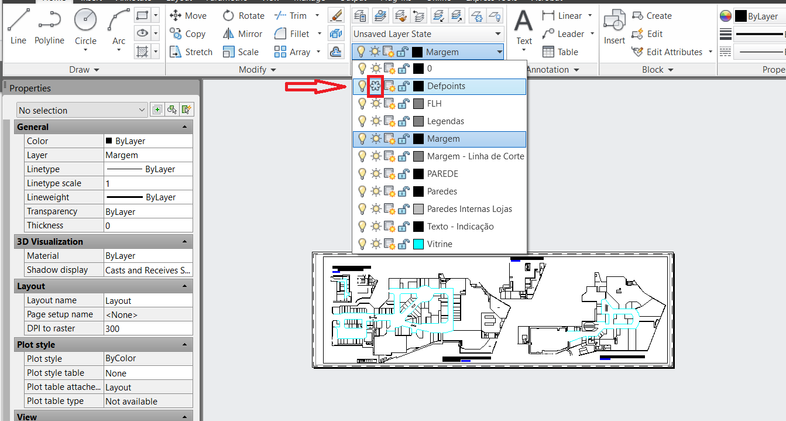Select the Circle tool icon
Viewport: 786px width, 421px height.
pyautogui.click(x=85, y=21)
